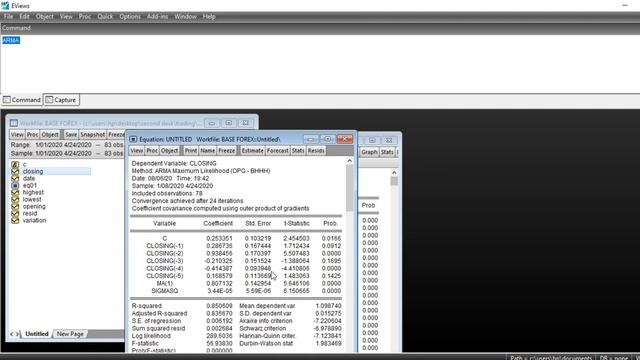Viewport: 640px width, 360px height.
Task: Click scroll up arrow in background window
Action: click(x=394, y=173)
